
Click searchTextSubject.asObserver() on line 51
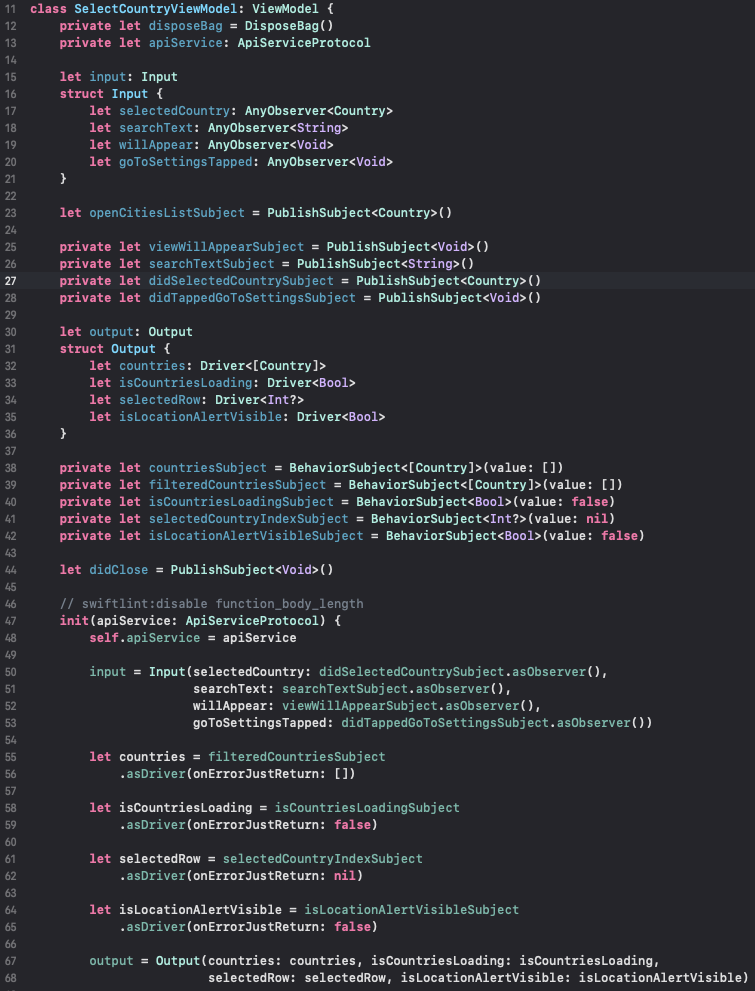tap(392, 690)
